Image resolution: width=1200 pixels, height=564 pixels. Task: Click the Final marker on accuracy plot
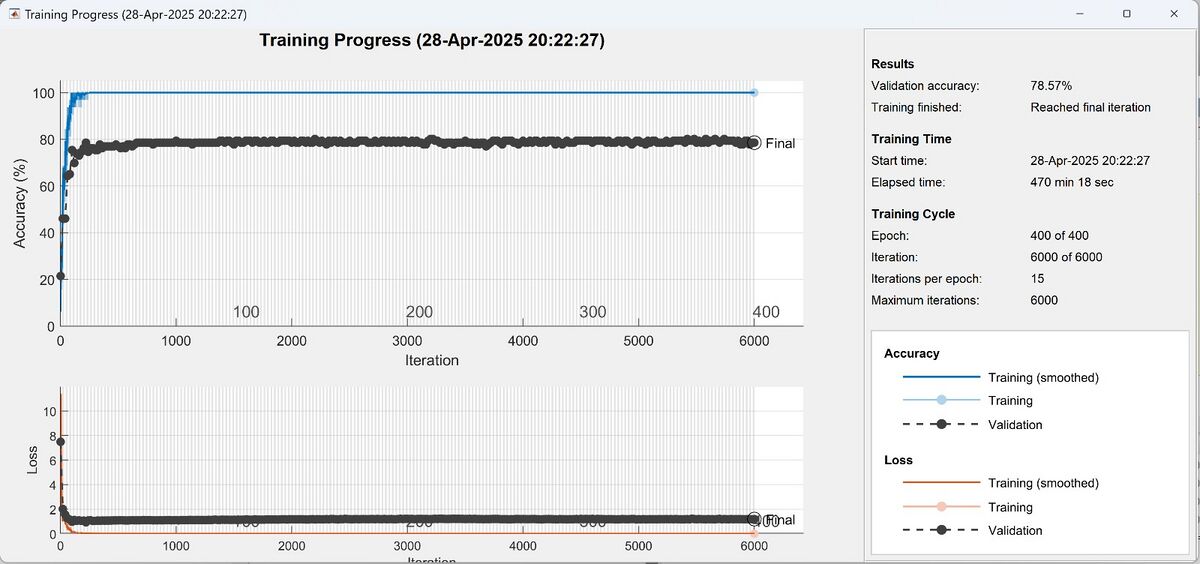click(754, 143)
